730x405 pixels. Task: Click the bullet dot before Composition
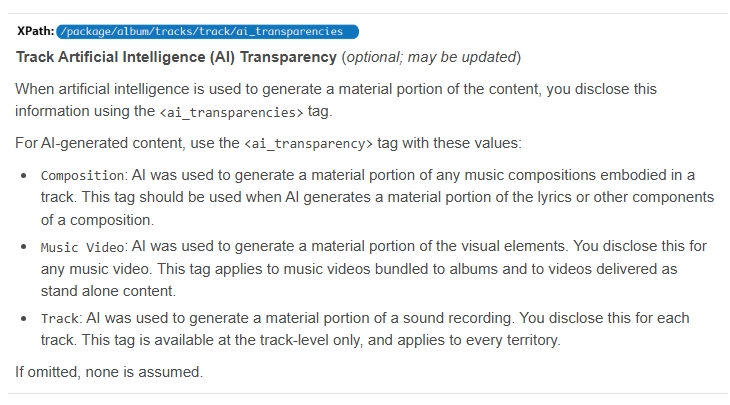(24, 175)
